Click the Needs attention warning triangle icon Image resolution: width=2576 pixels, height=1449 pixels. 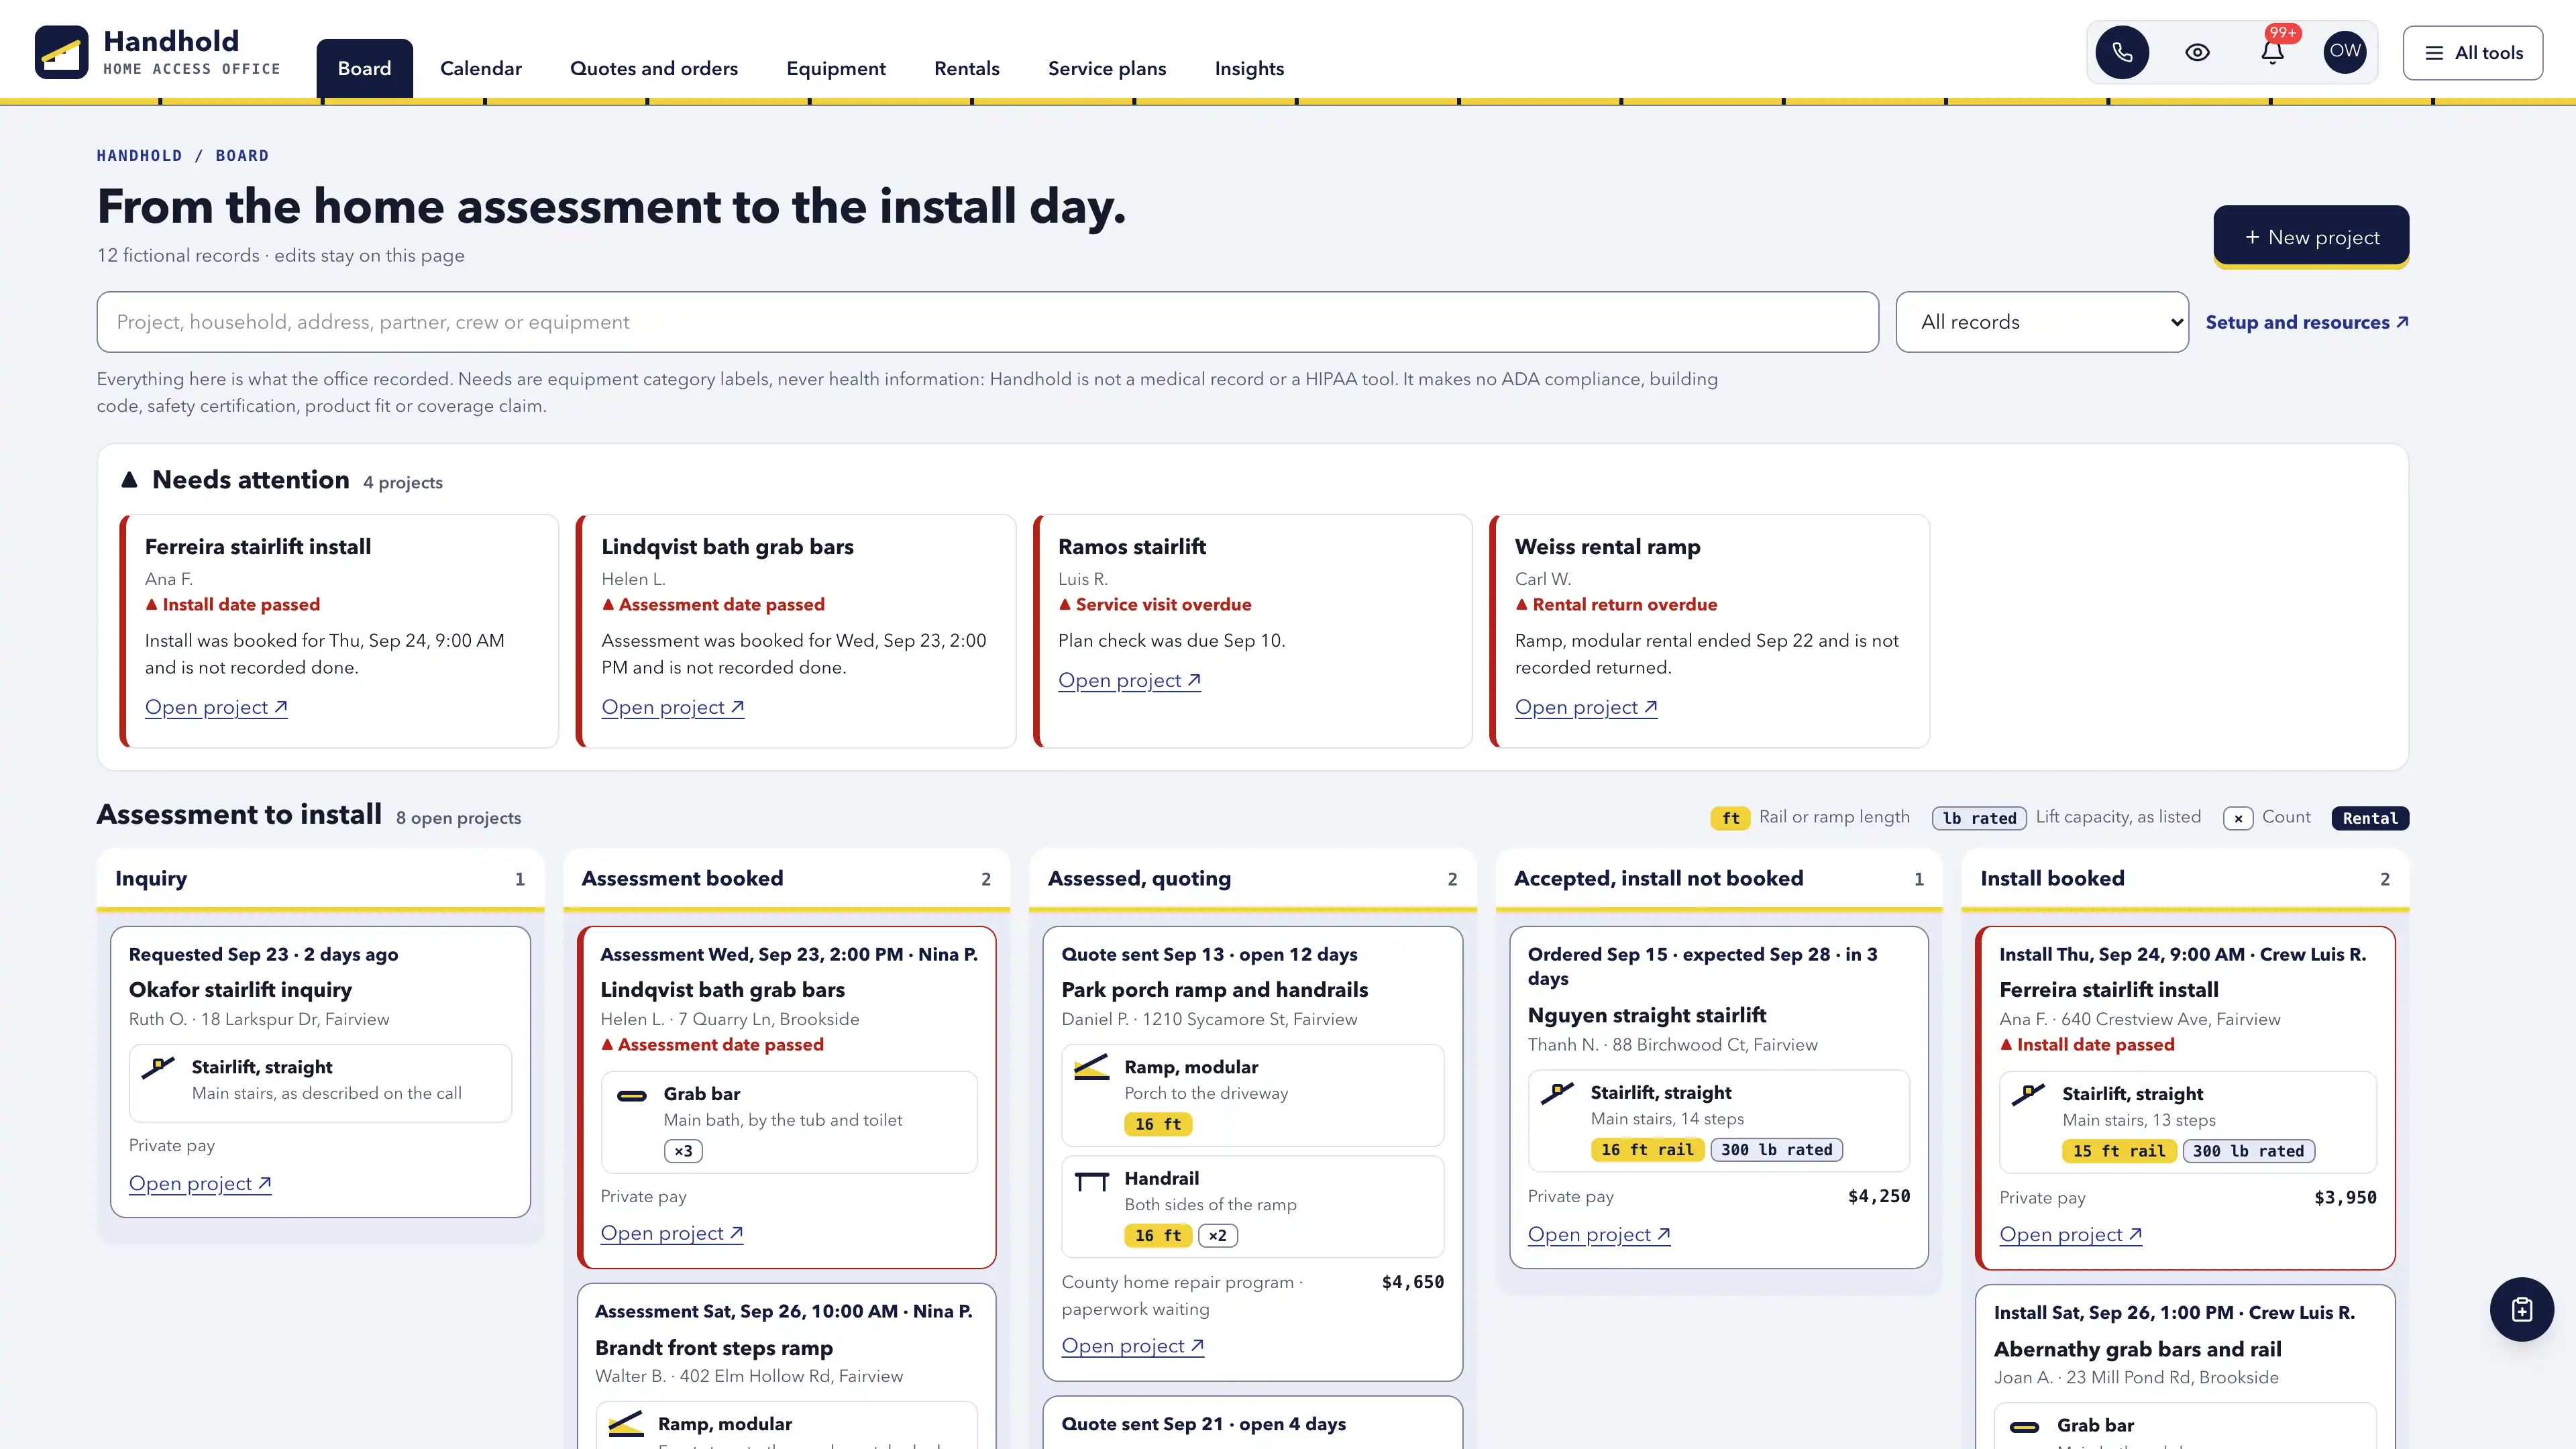click(x=129, y=480)
